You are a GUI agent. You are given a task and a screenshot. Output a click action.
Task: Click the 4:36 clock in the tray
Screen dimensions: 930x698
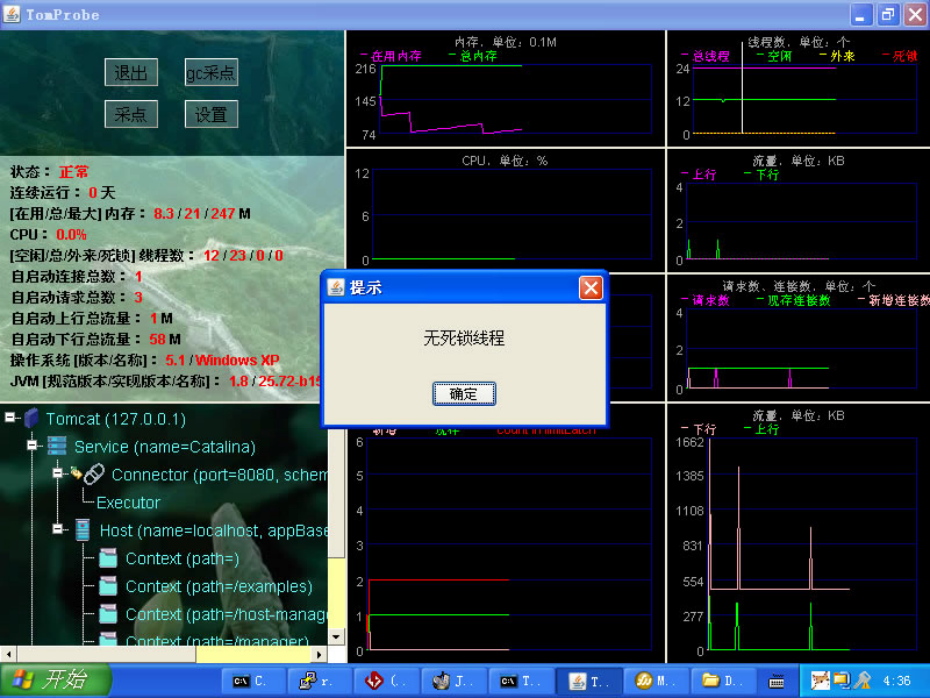point(896,681)
